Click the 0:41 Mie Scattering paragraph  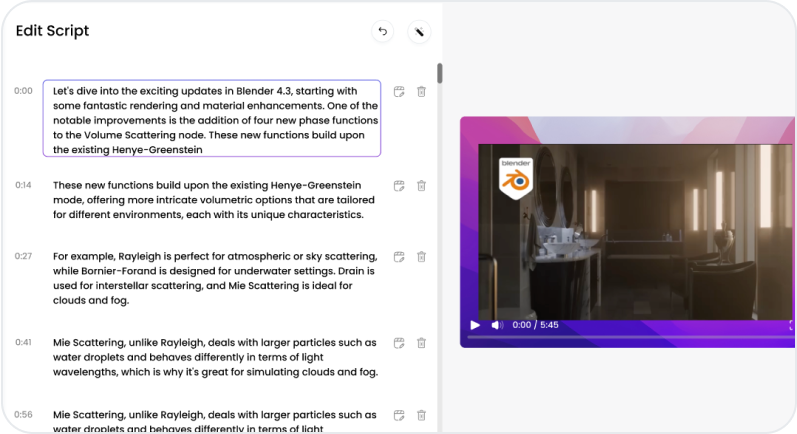(x=216, y=357)
